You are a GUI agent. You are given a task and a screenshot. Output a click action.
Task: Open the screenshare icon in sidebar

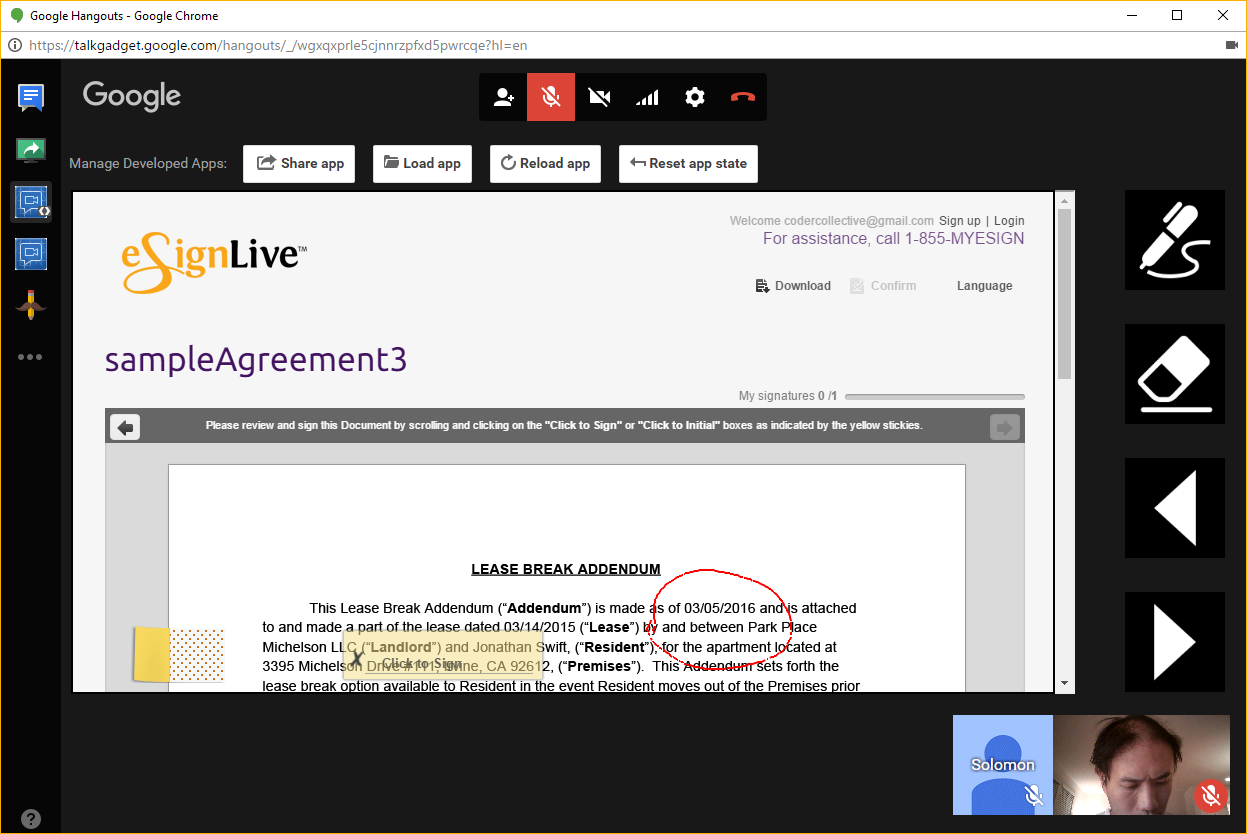(x=31, y=150)
